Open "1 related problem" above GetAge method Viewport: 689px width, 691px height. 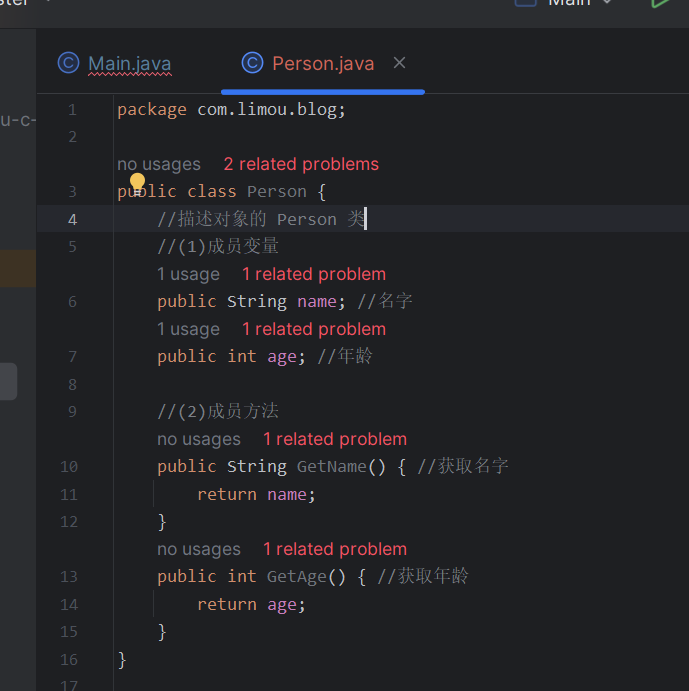(334, 549)
